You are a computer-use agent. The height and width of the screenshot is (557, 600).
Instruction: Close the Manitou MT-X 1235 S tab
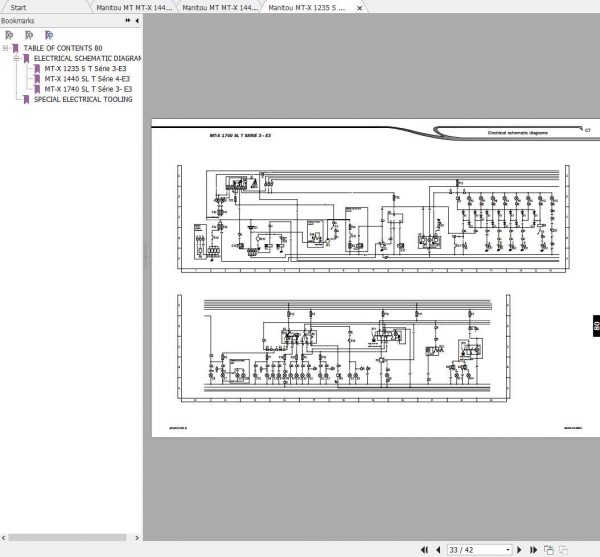coord(359,8)
